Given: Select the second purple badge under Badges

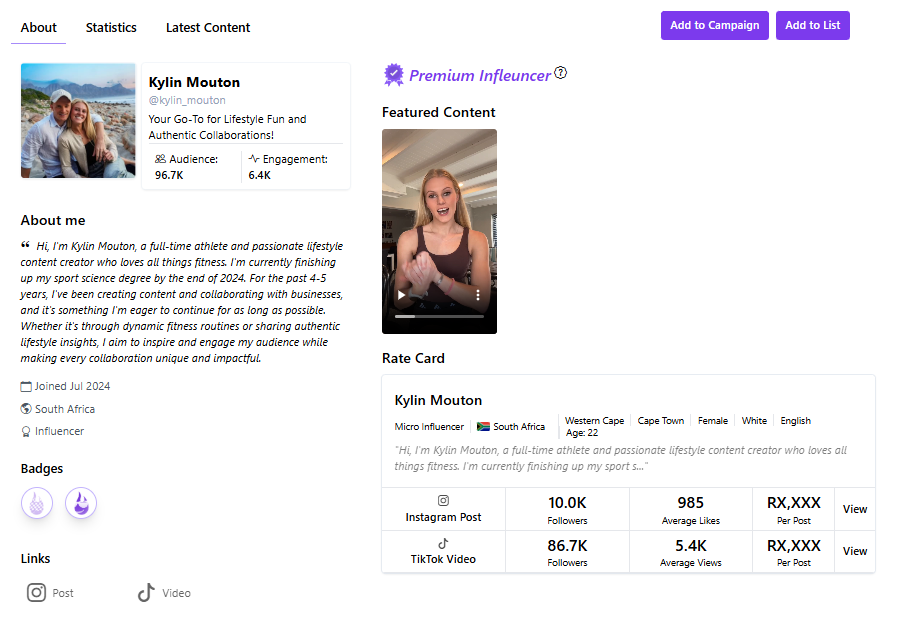Looking at the screenshot, I should (81, 503).
